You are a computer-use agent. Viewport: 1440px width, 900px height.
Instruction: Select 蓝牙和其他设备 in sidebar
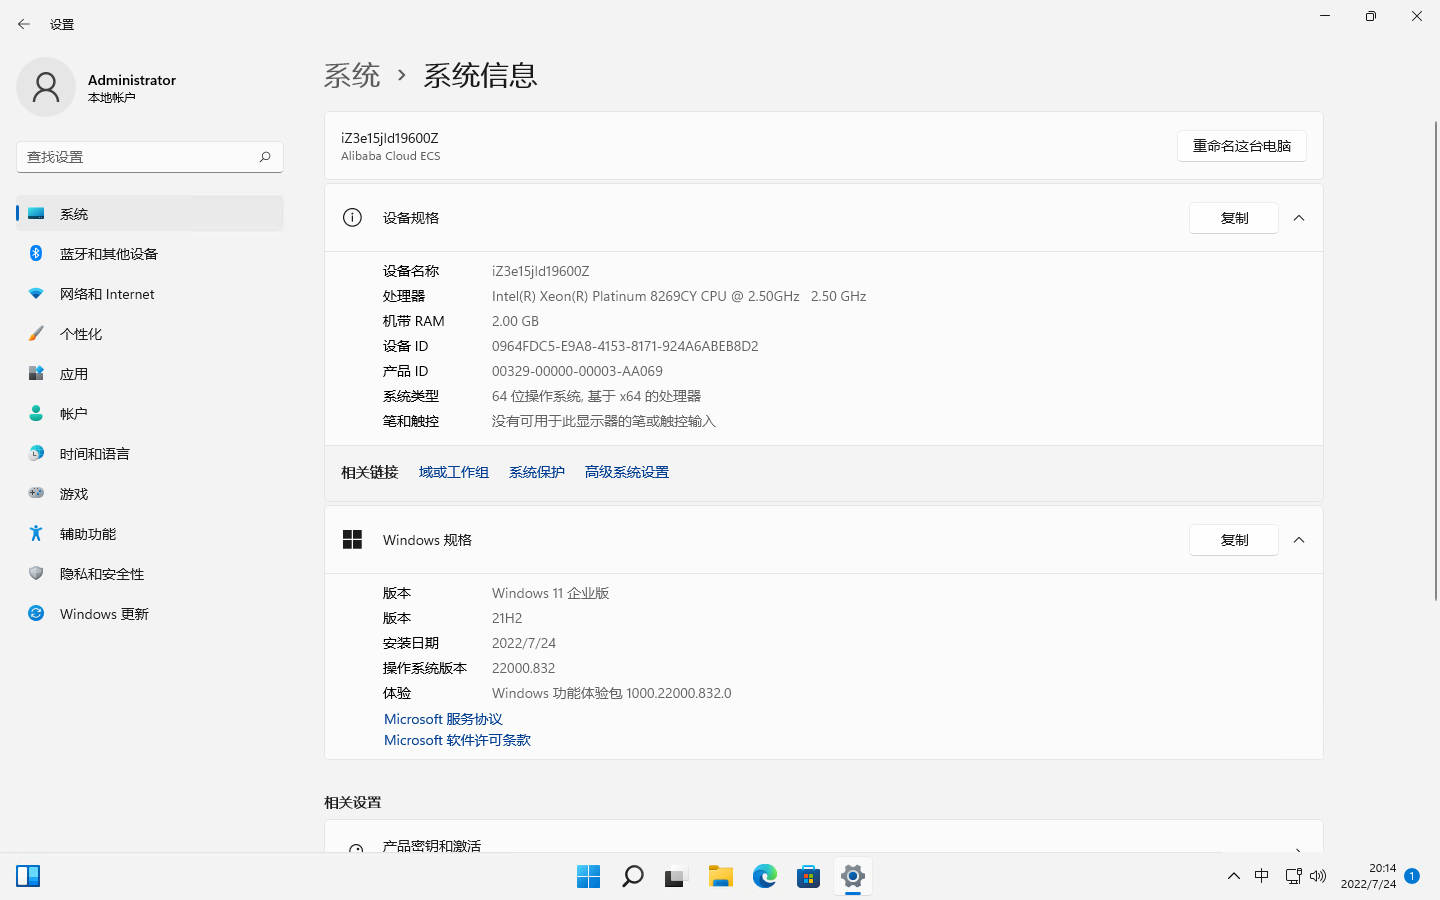[150, 254]
